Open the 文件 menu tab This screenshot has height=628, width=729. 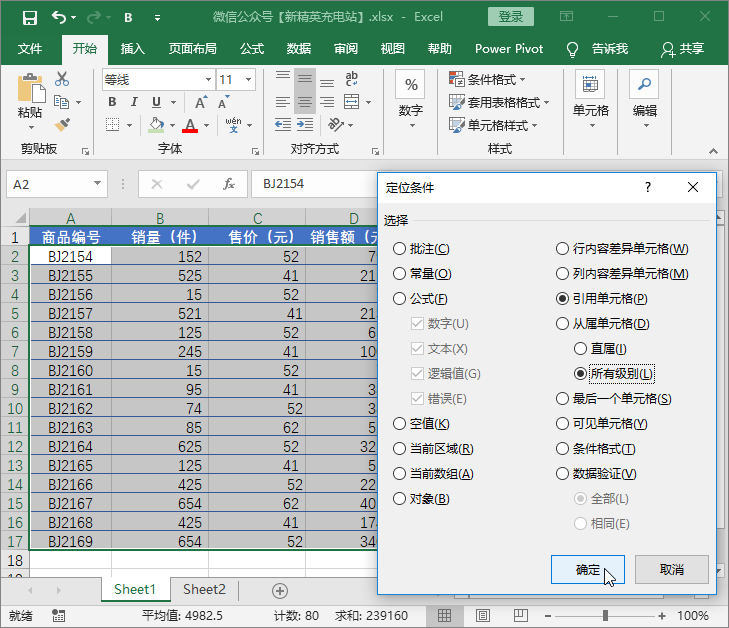30,49
